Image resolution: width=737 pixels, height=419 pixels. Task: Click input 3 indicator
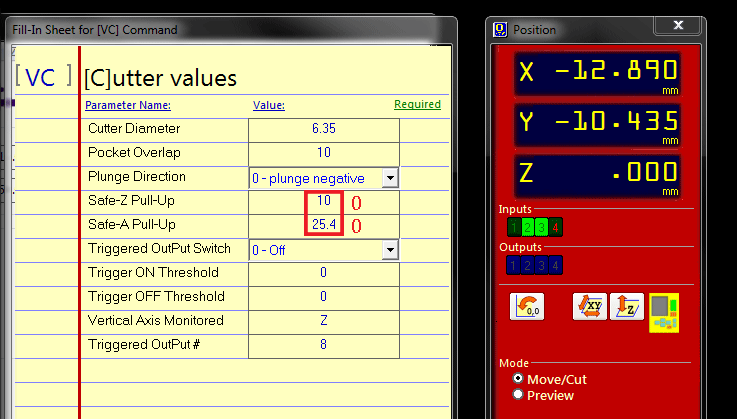pos(542,228)
